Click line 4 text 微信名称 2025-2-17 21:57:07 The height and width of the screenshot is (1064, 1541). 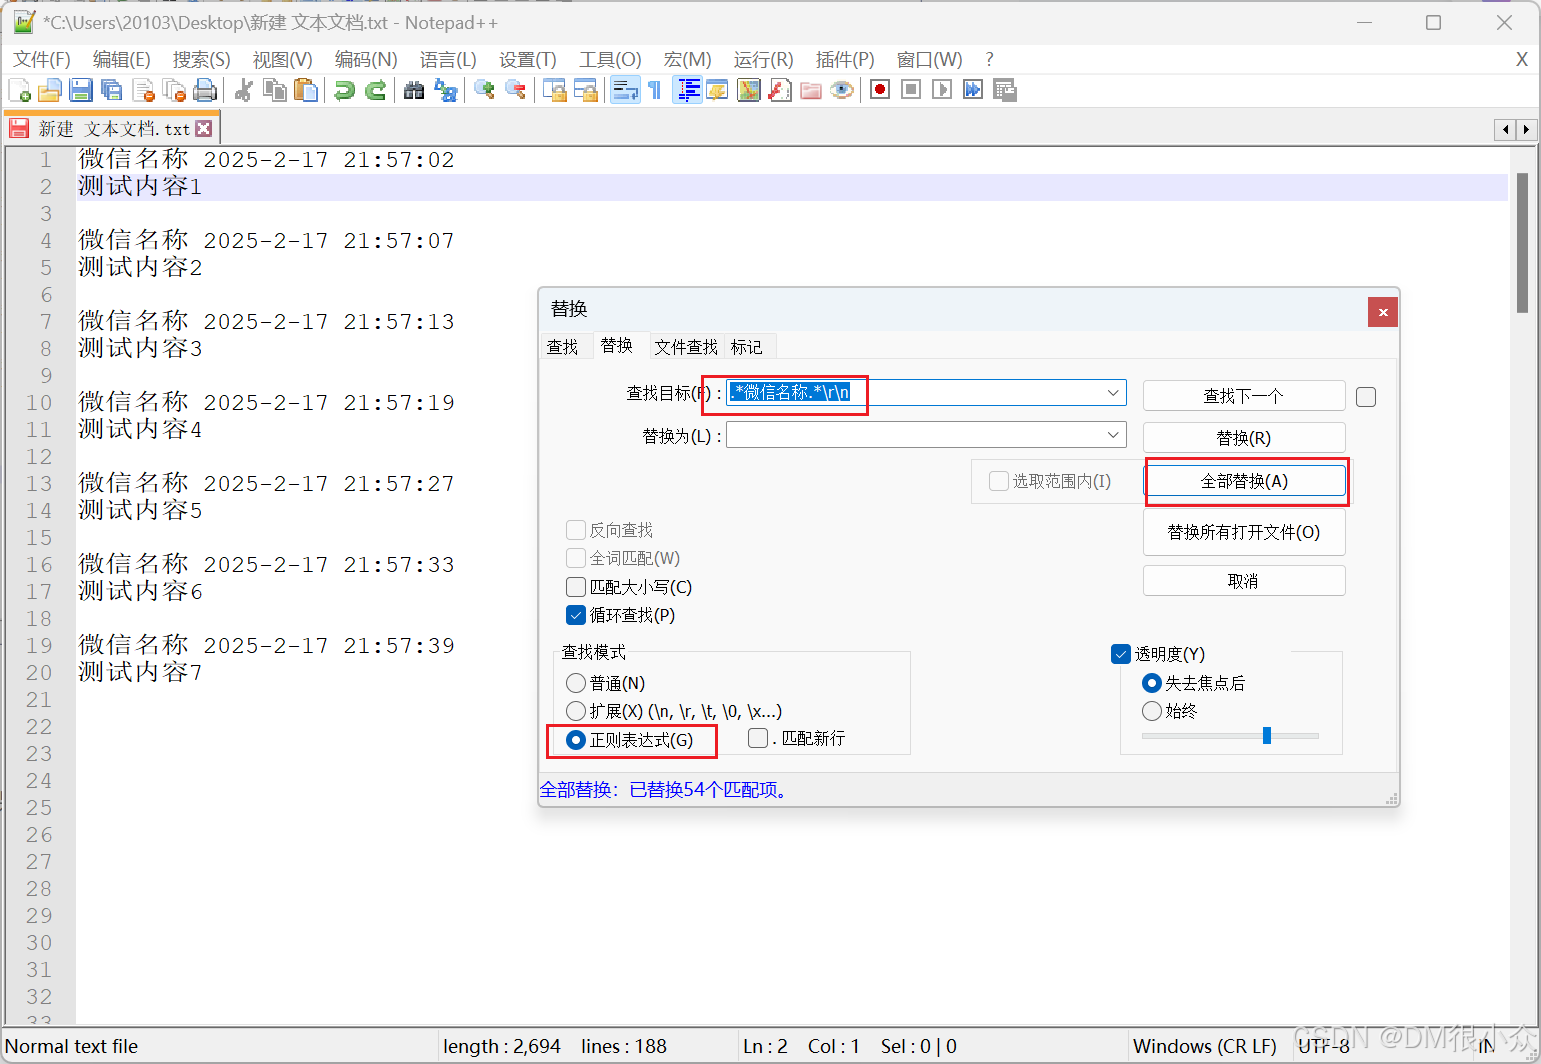[267, 240]
